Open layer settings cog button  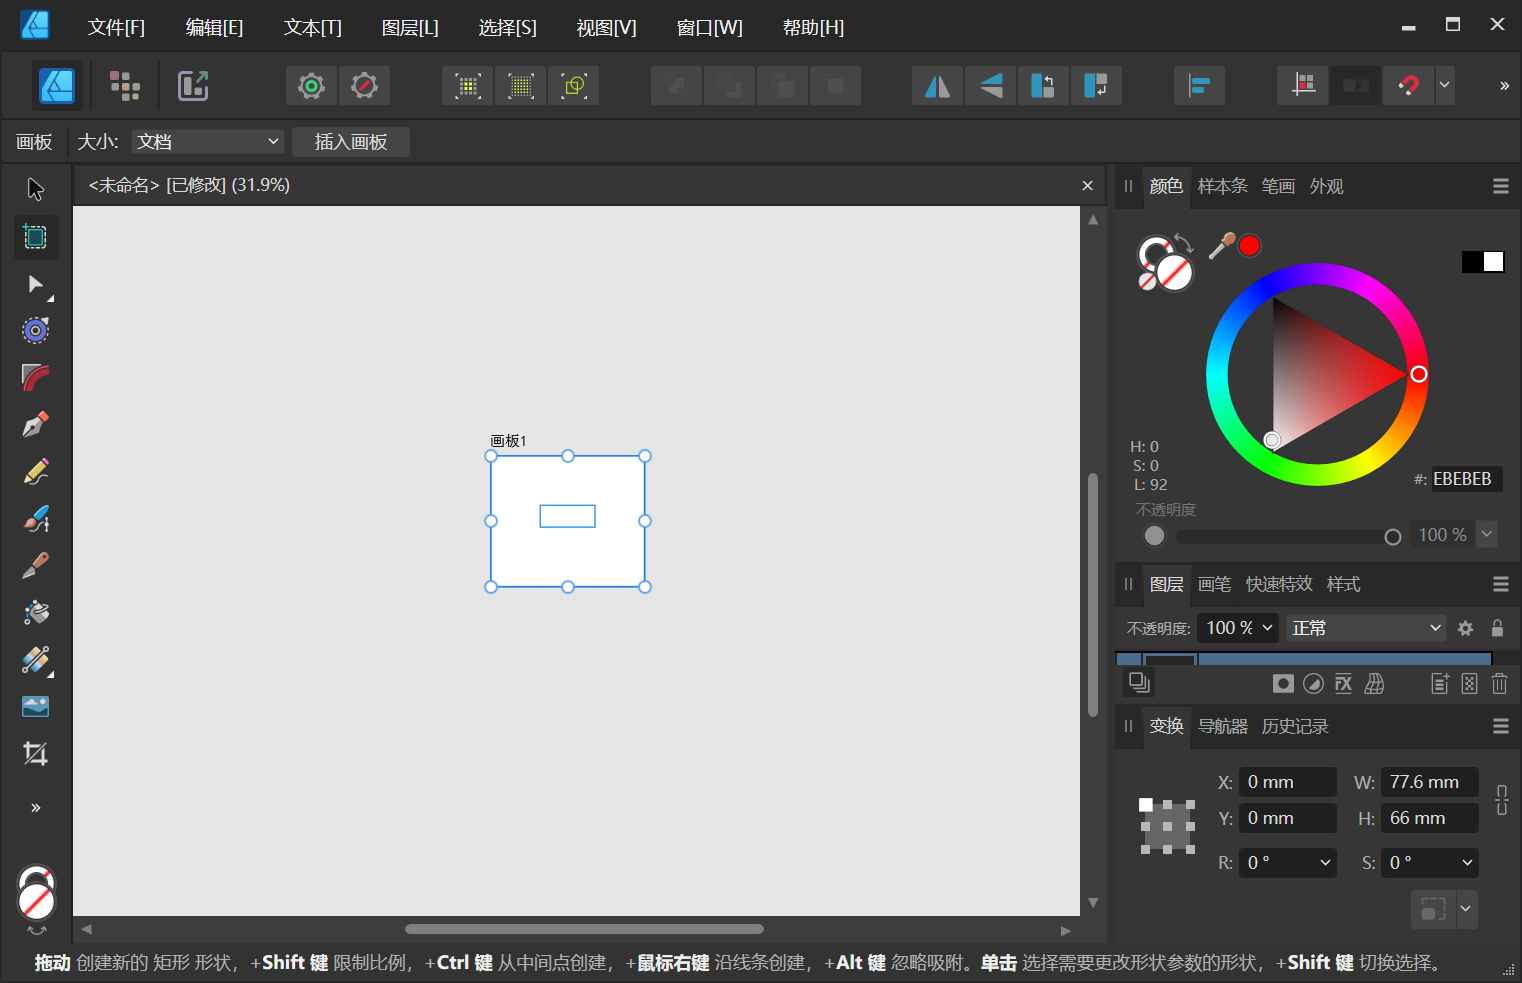[1465, 628]
